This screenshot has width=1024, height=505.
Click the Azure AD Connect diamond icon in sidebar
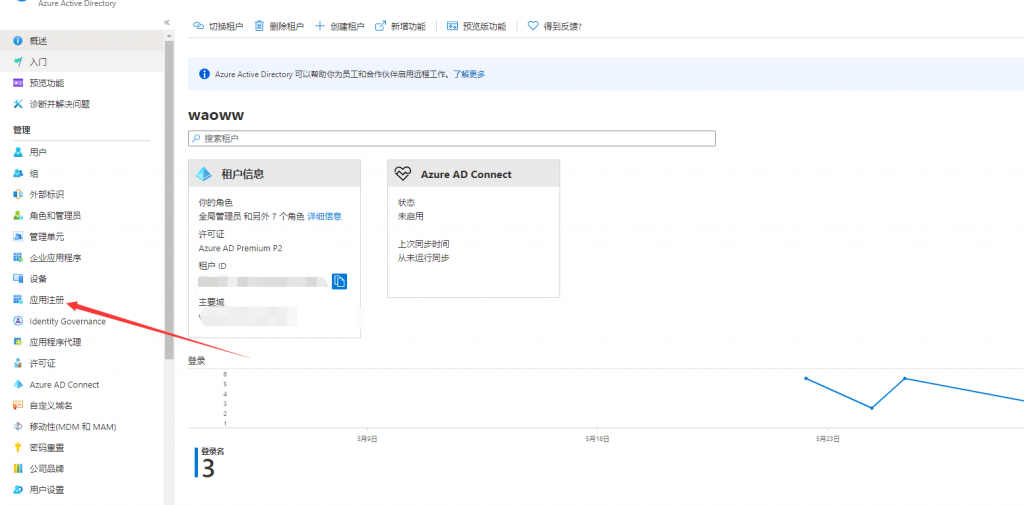pos(18,384)
